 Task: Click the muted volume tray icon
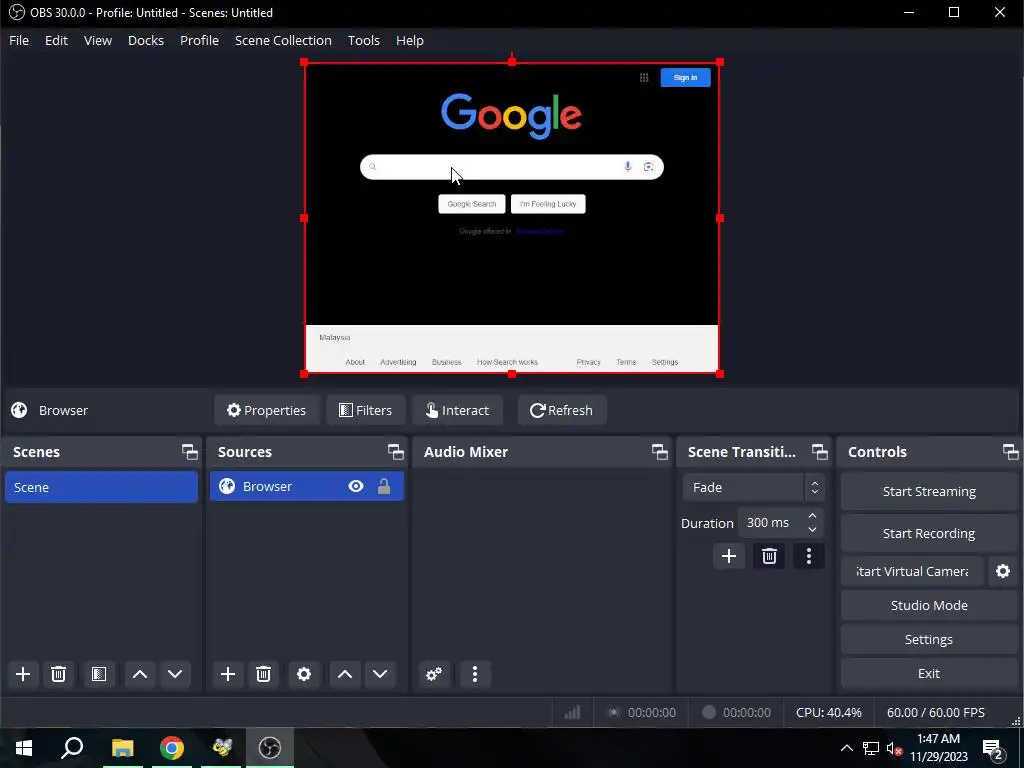[894, 748]
